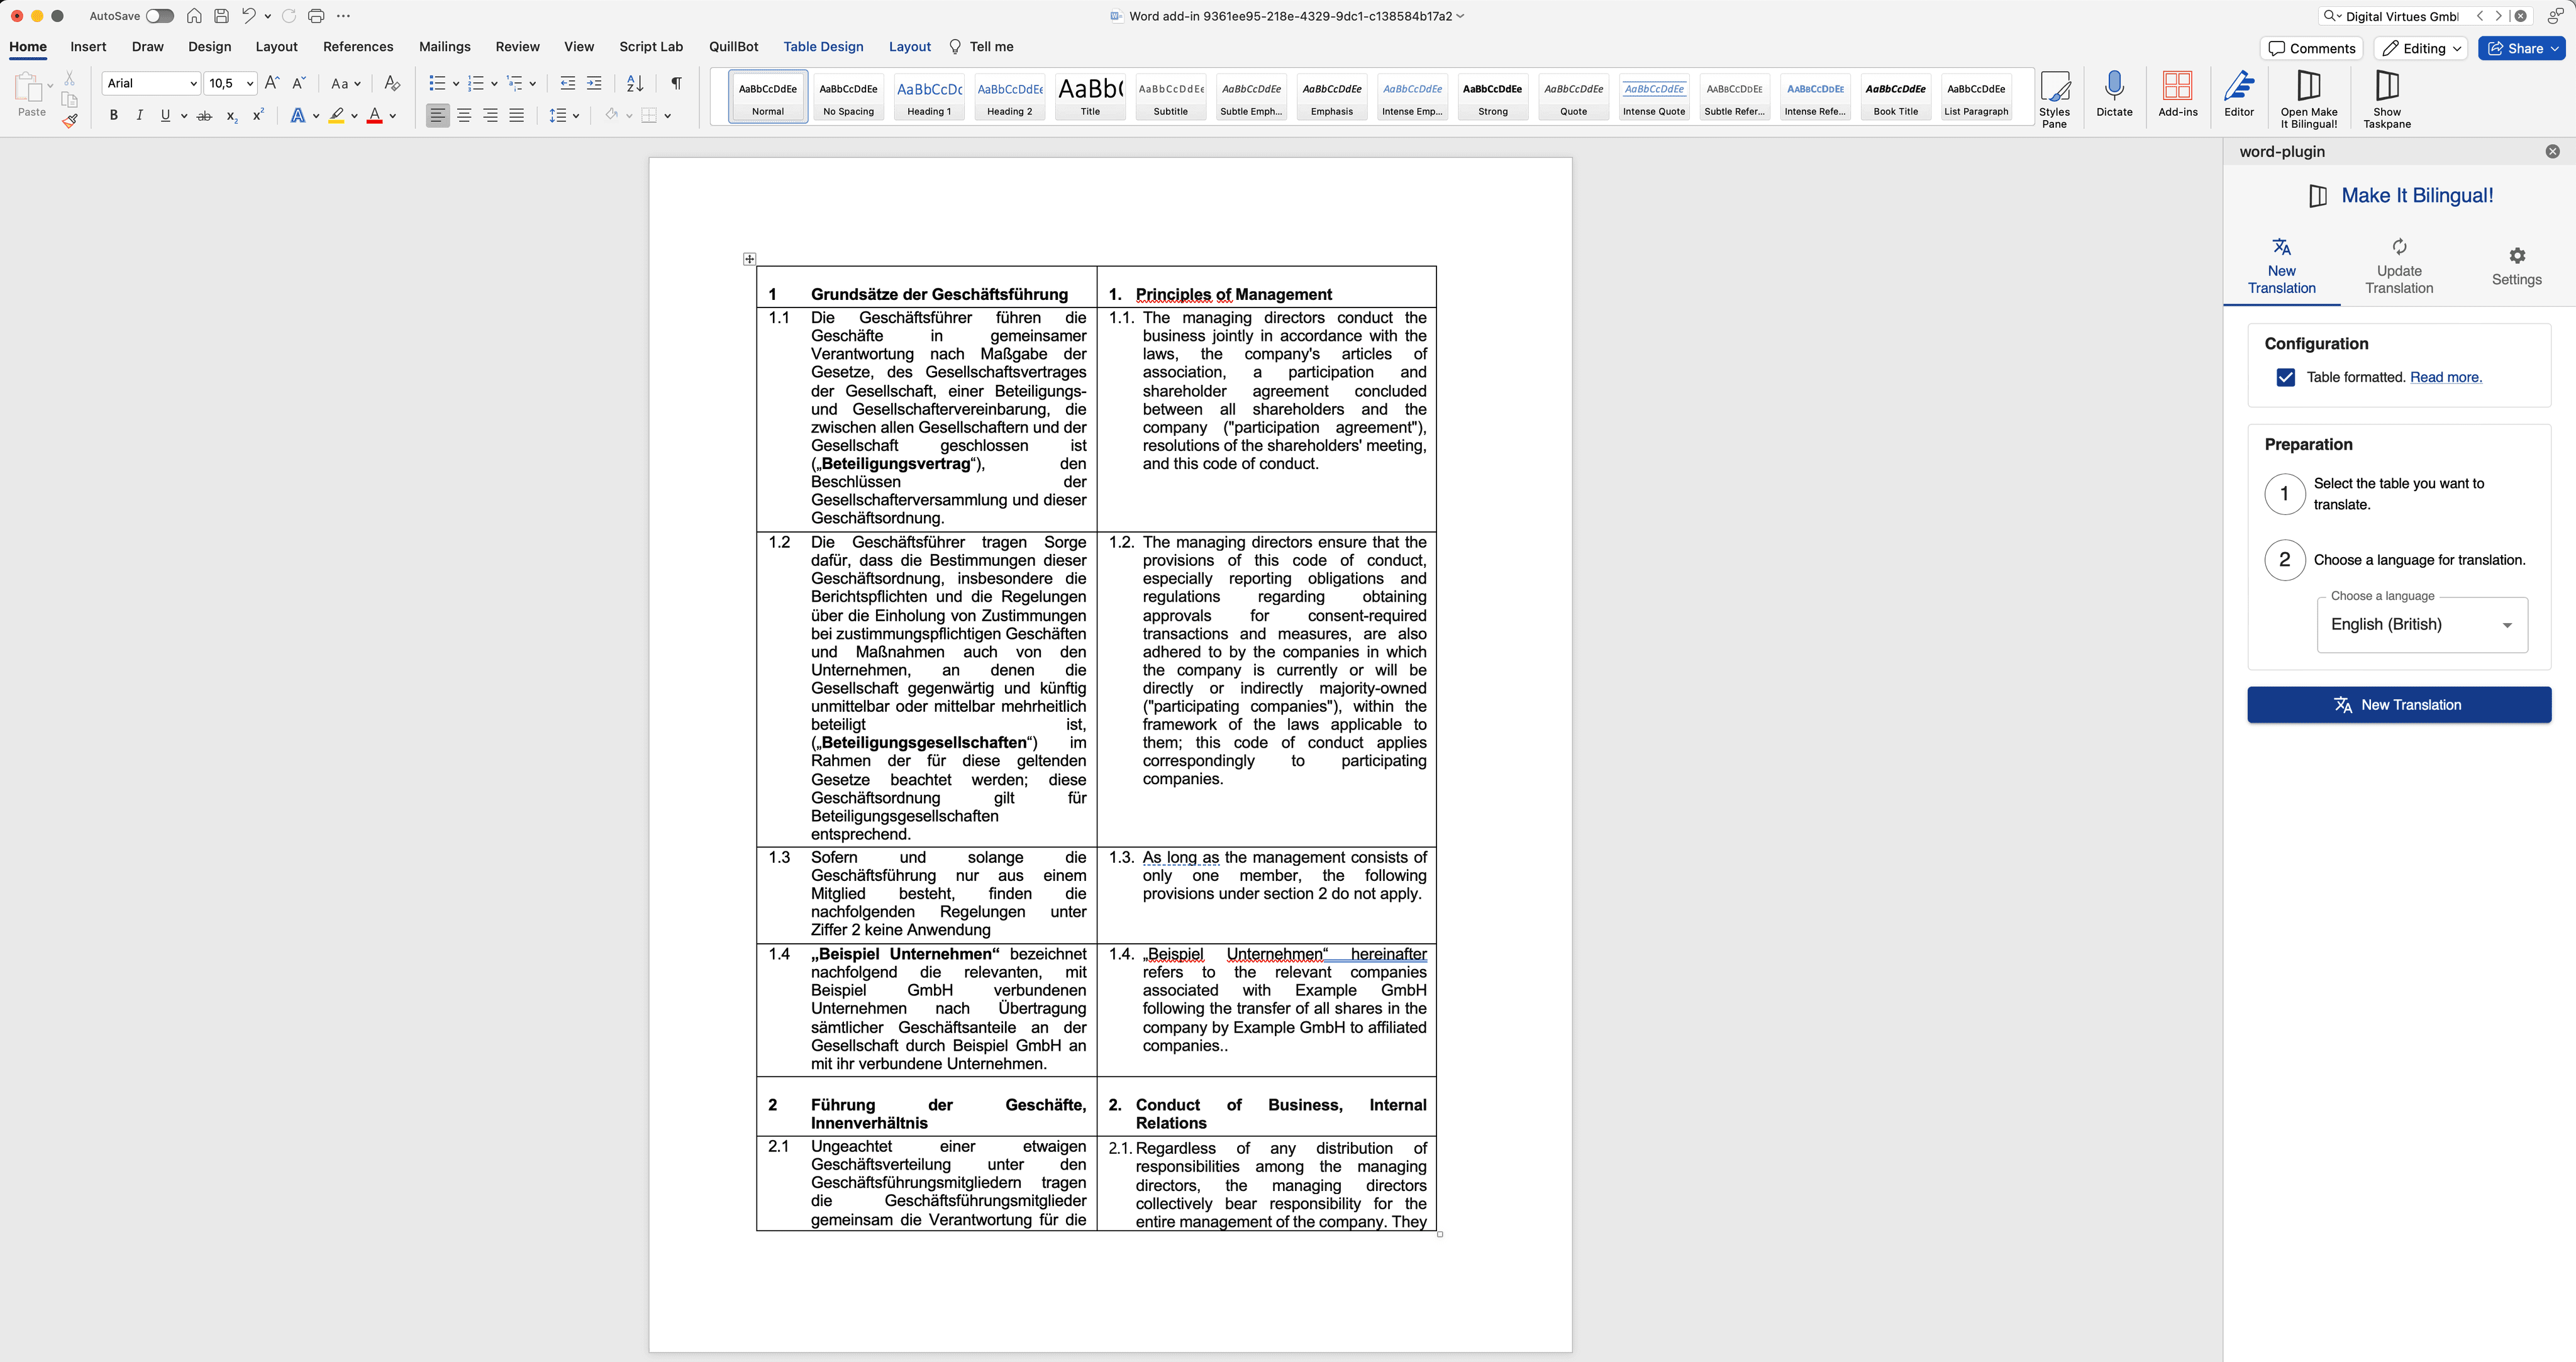The width and height of the screenshot is (2576, 1362).
Task: Open the References ribbon tab
Action: (x=358, y=46)
